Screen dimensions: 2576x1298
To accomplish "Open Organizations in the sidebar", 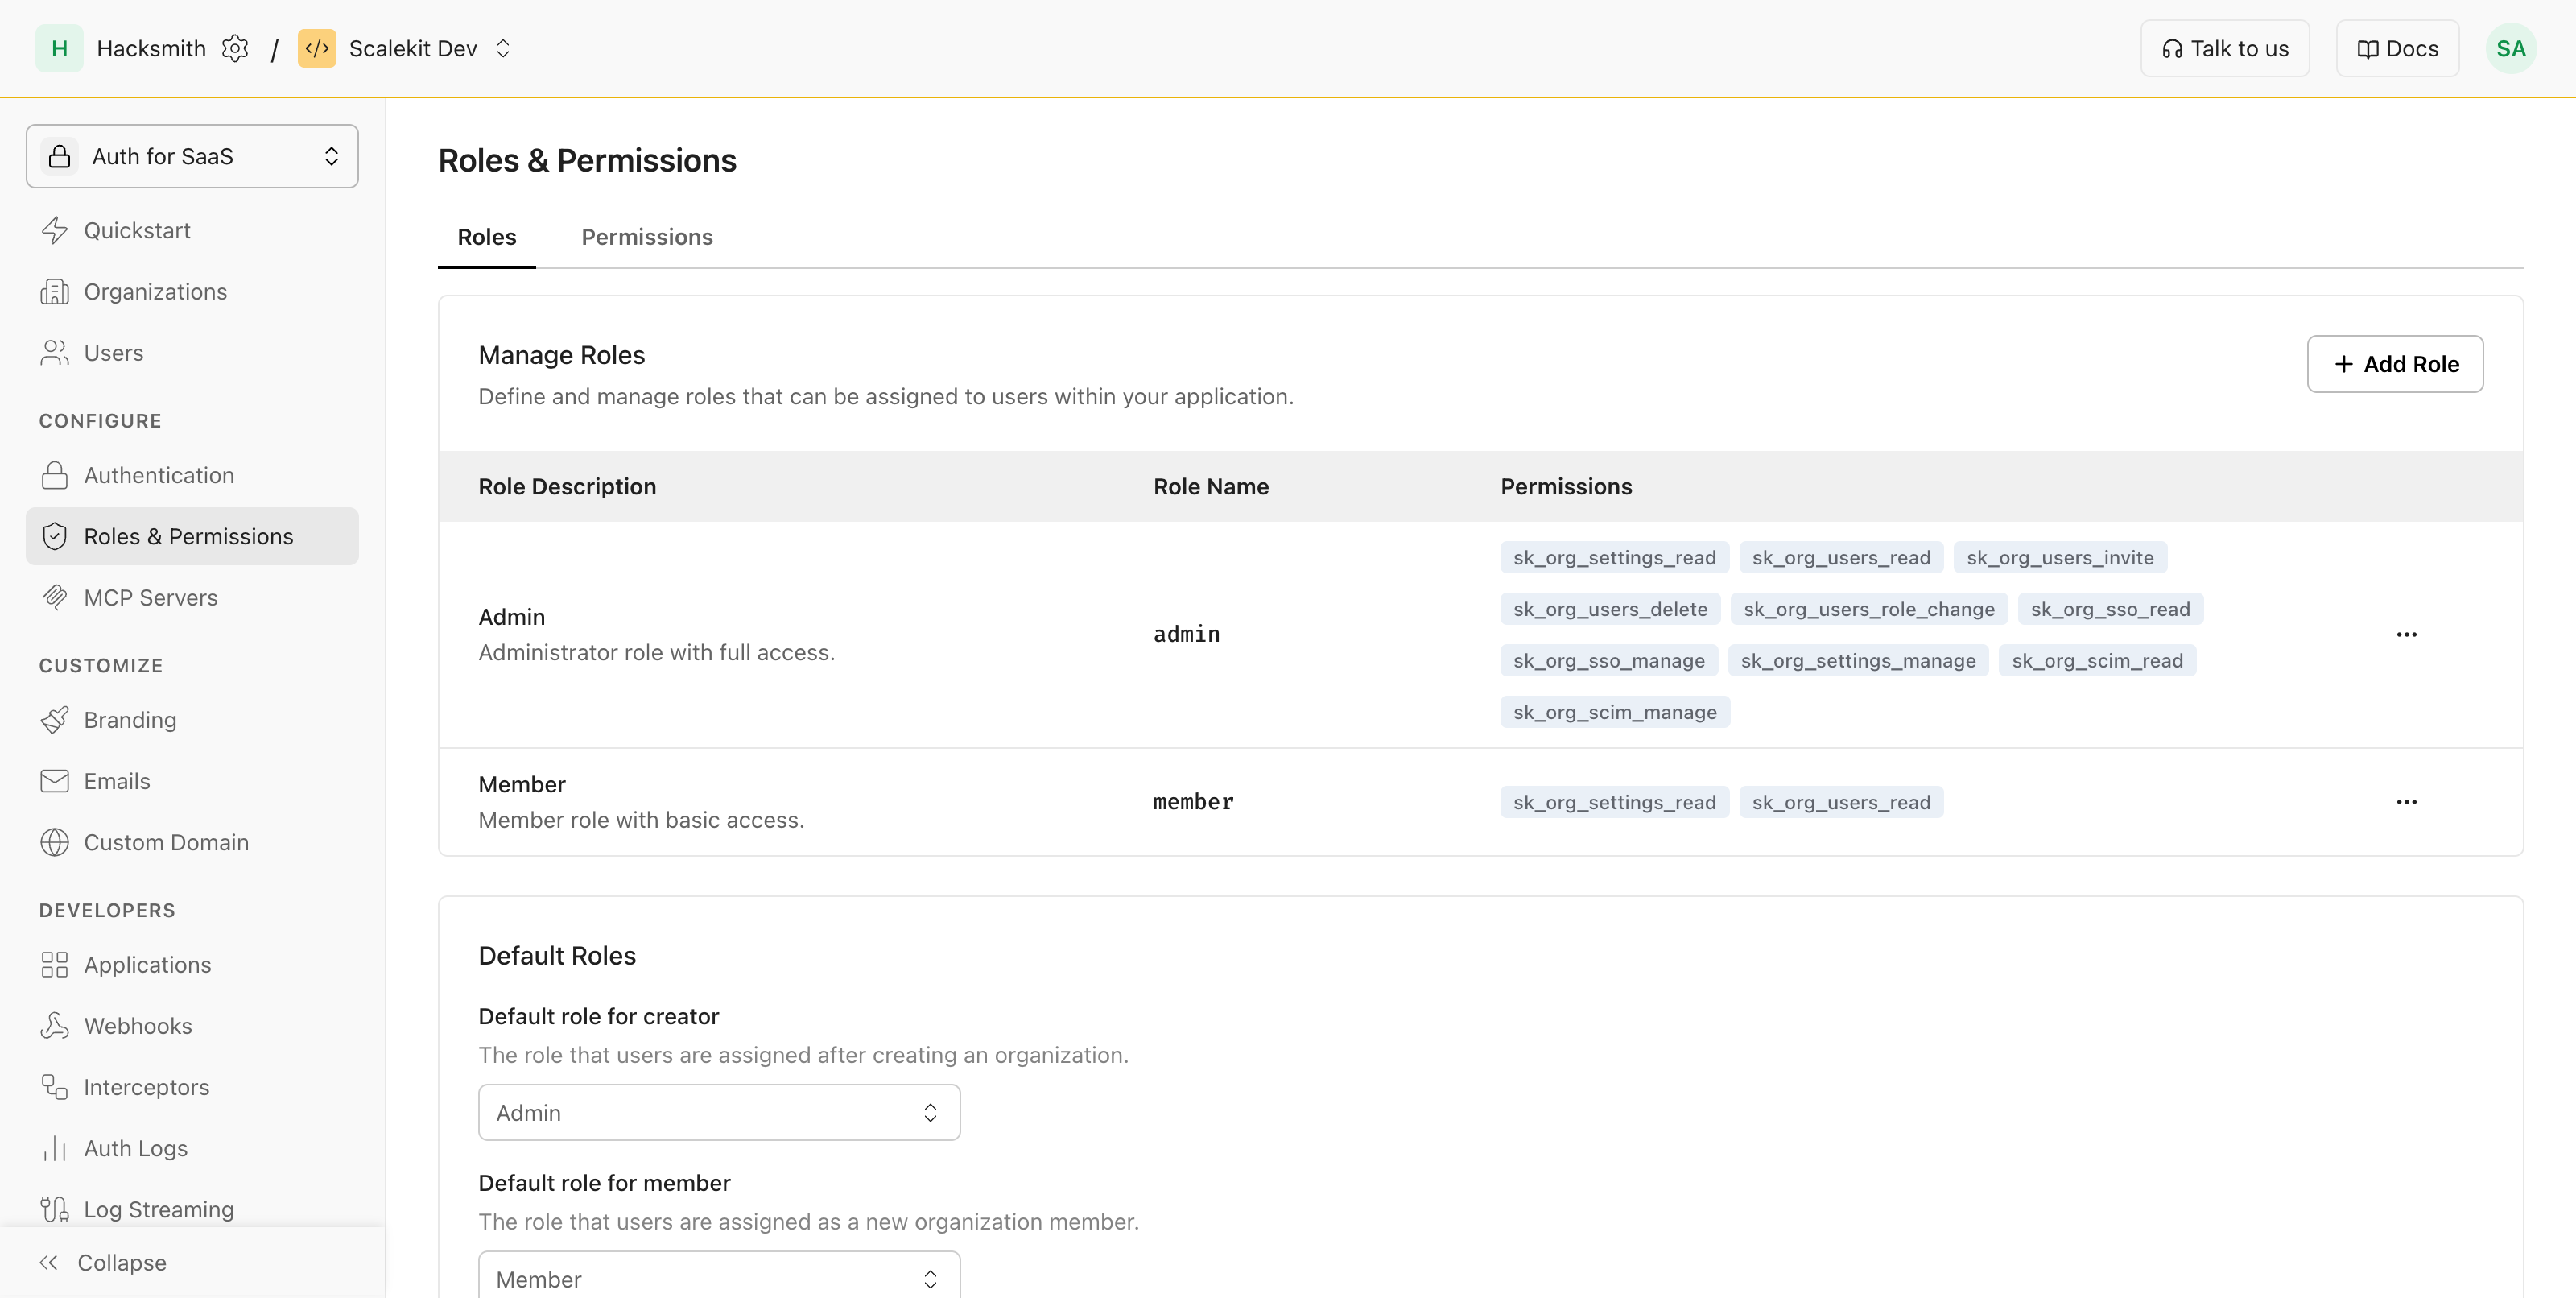I will coord(192,292).
